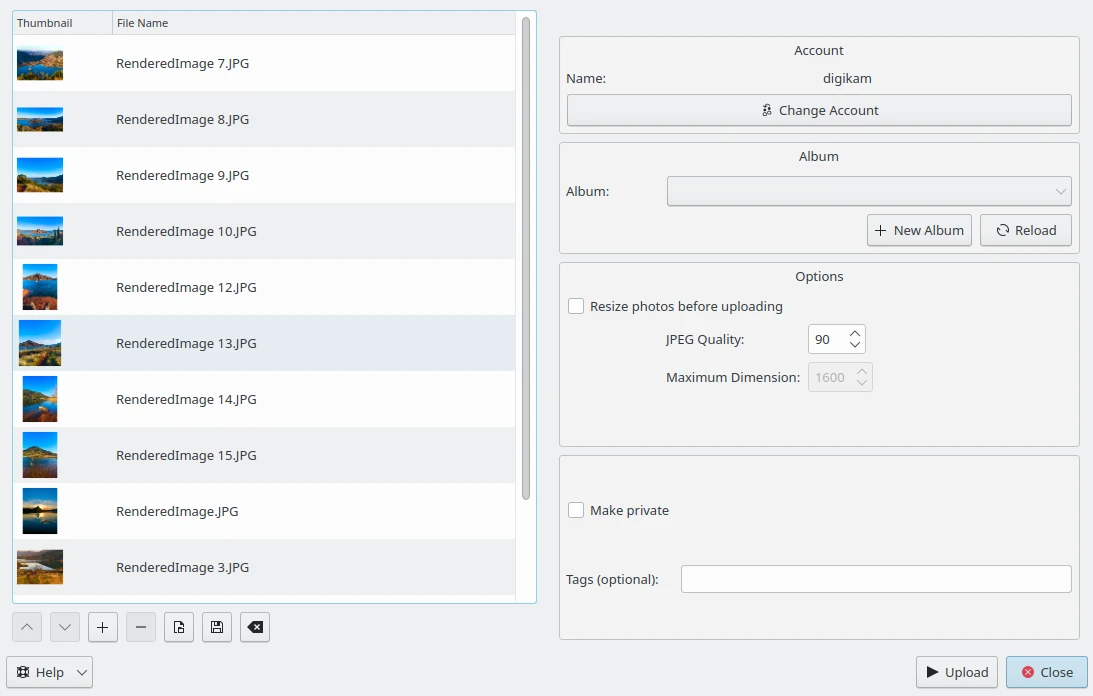Clear the image list with the backspace icon
The width and height of the screenshot is (1093, 696).
[255, 627]
